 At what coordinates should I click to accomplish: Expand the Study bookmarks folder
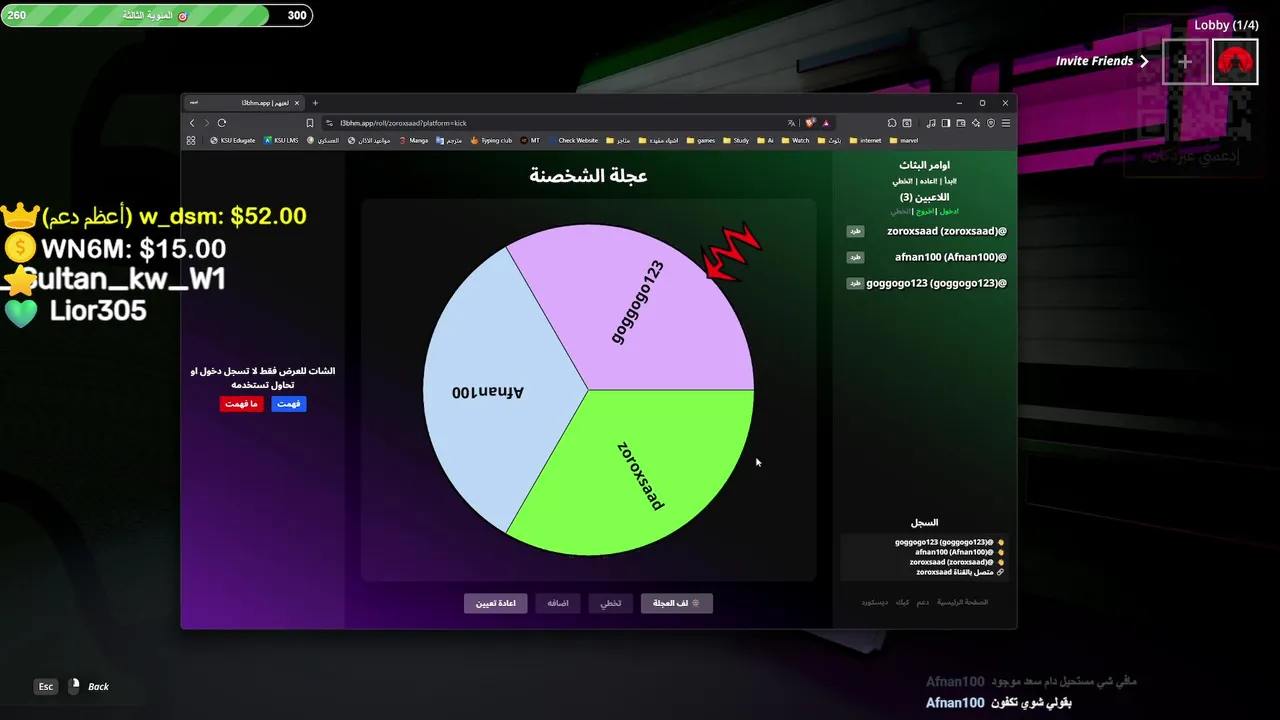[x=736, y=140]
